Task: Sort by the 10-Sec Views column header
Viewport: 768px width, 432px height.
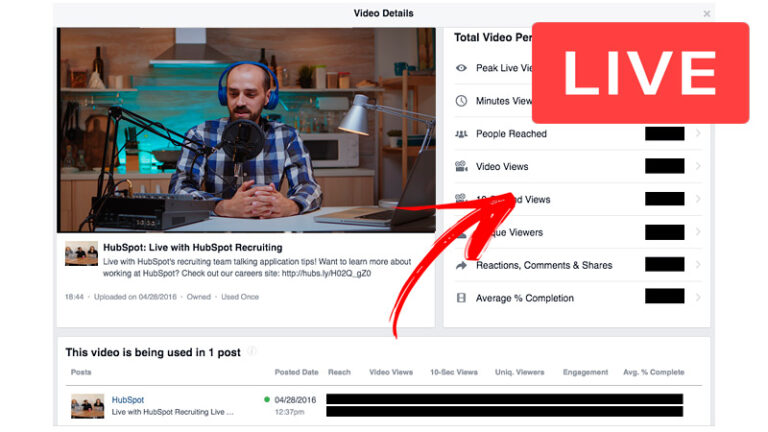Action: [x=454, y=372]
